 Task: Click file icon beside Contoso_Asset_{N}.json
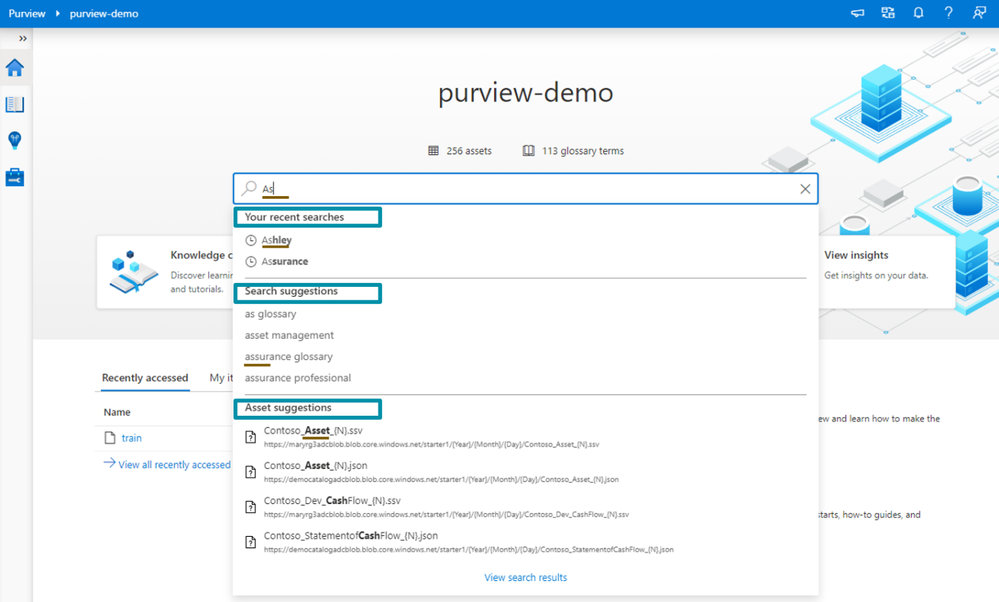251,472
